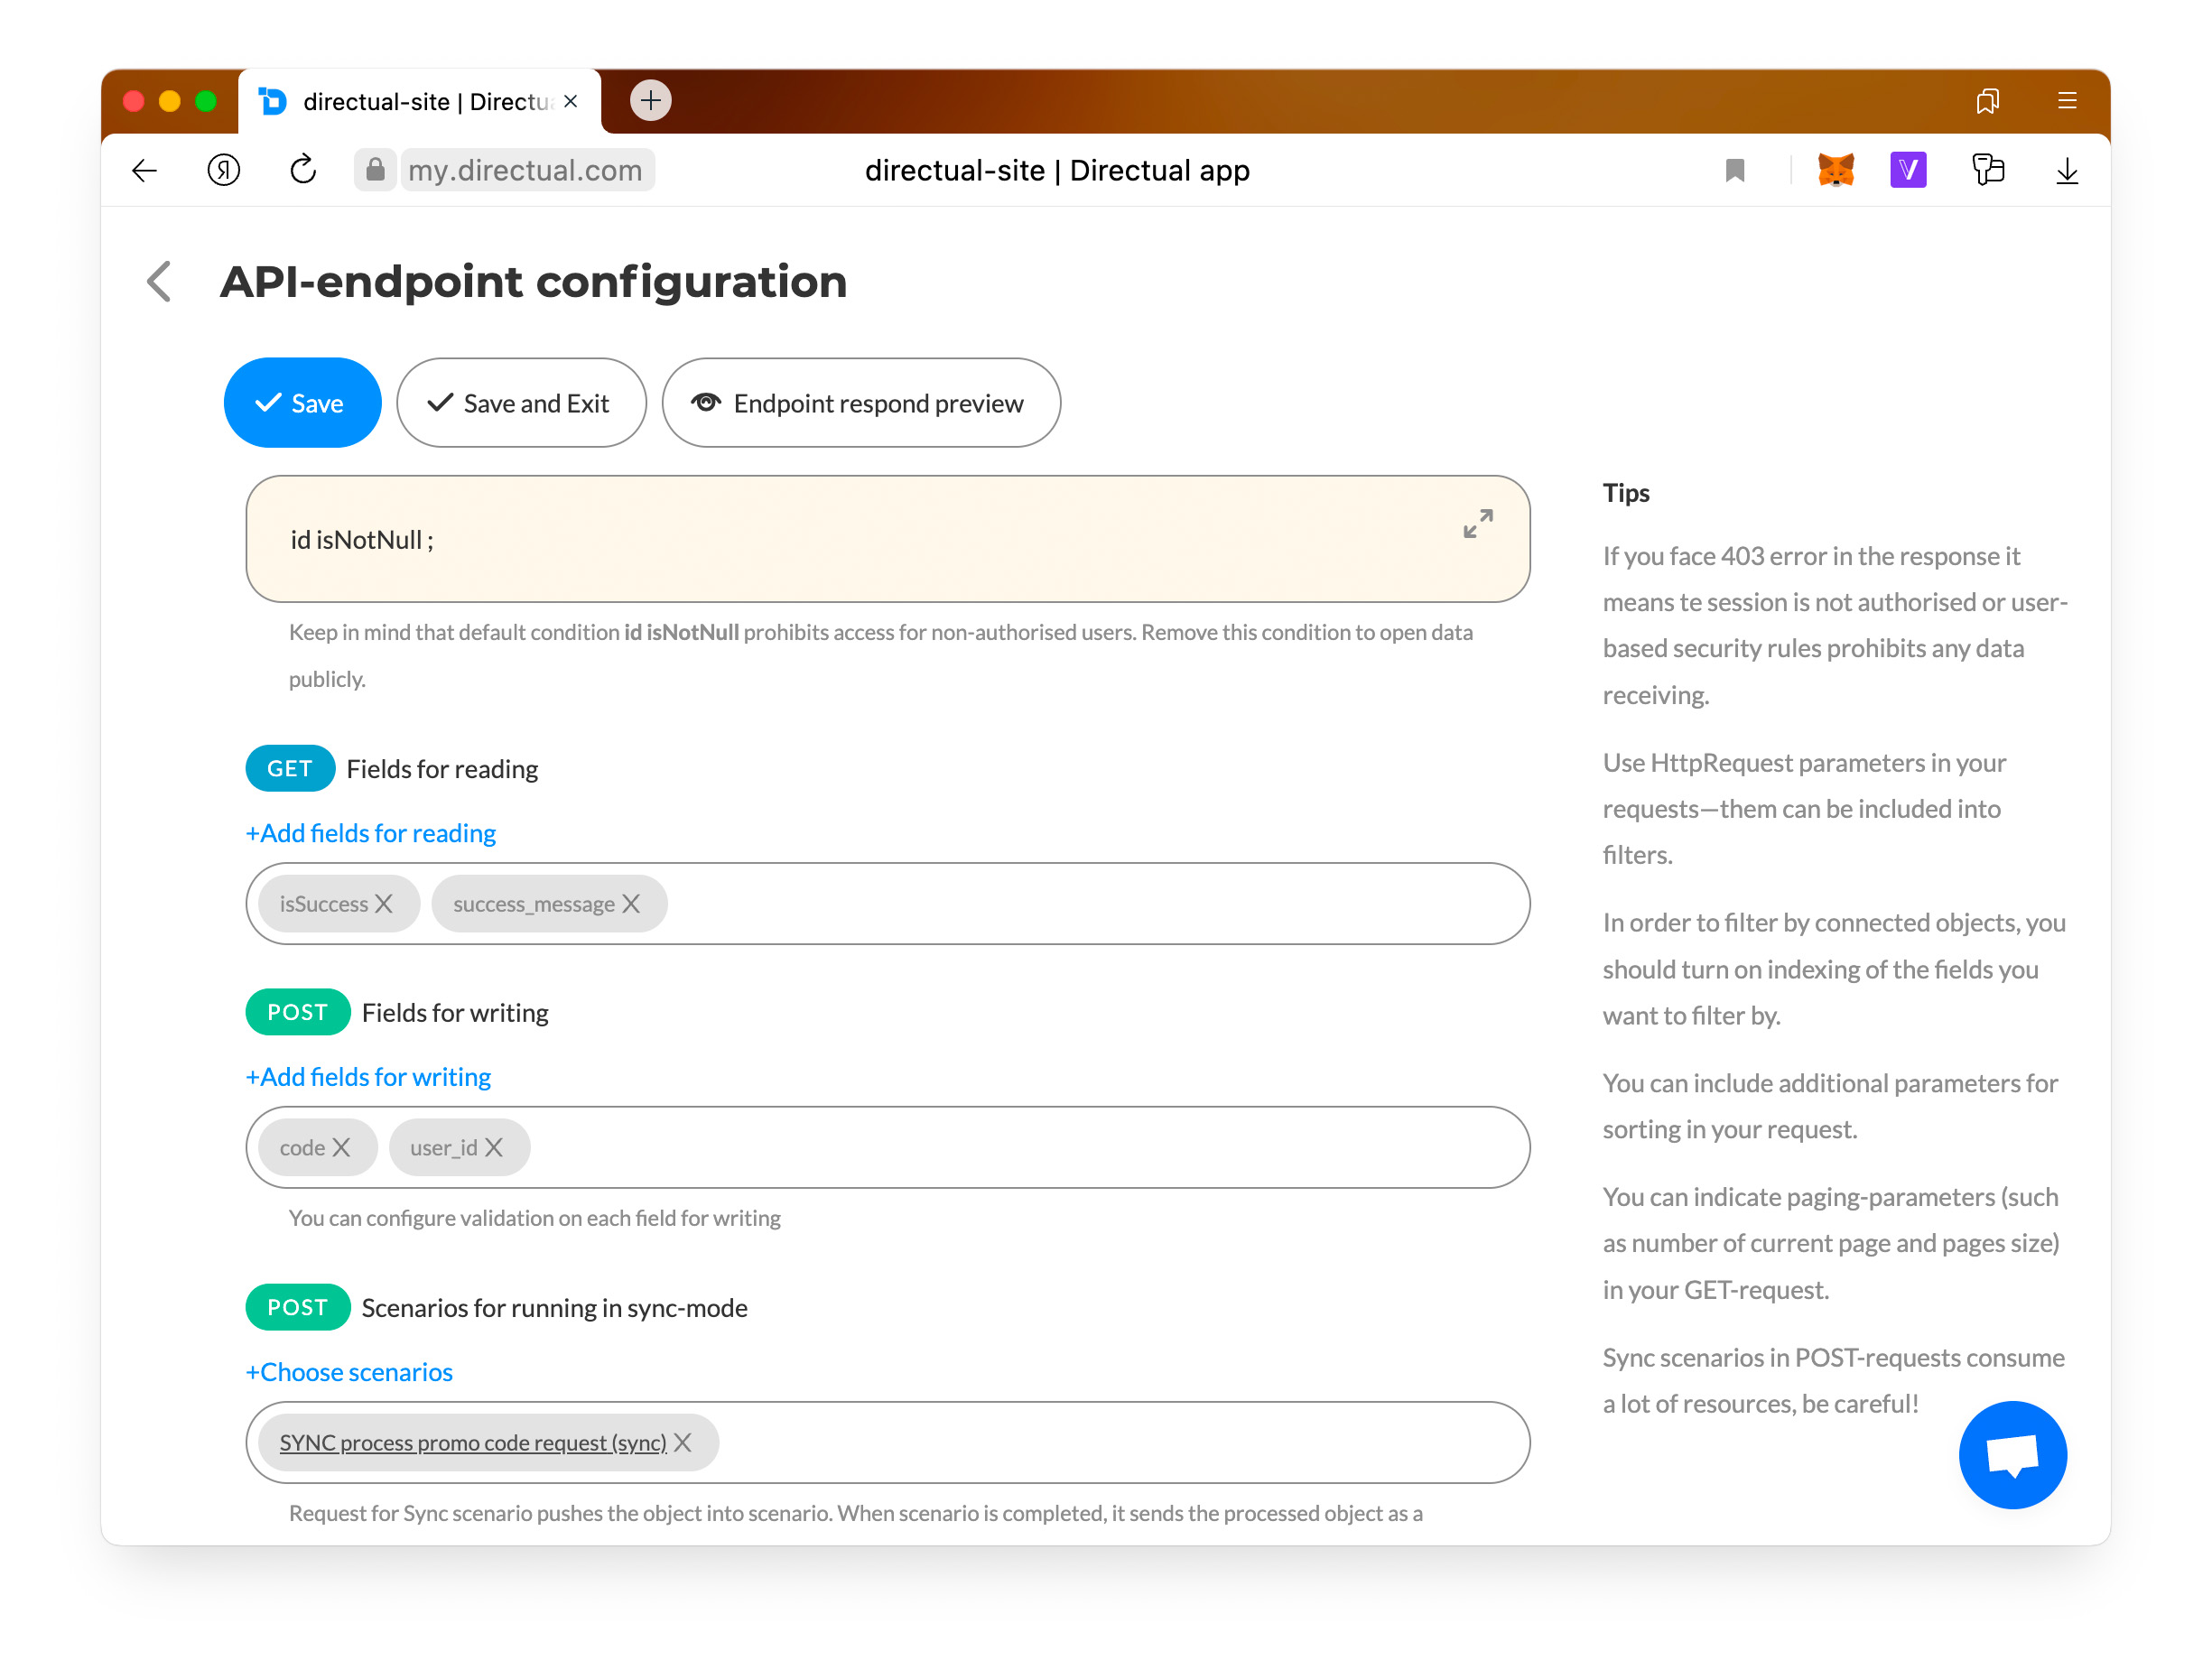
Task: Go back using the page chevron arrow
Action: click(x=160, y=281)
